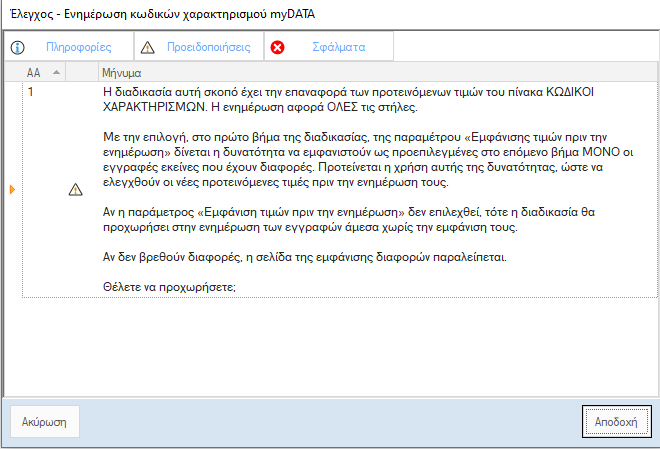The height and width of the screenshot is (449, 660).
Task: Select the message text starting 'Η διαδικασία αυτή'
Action: [348, 99]
